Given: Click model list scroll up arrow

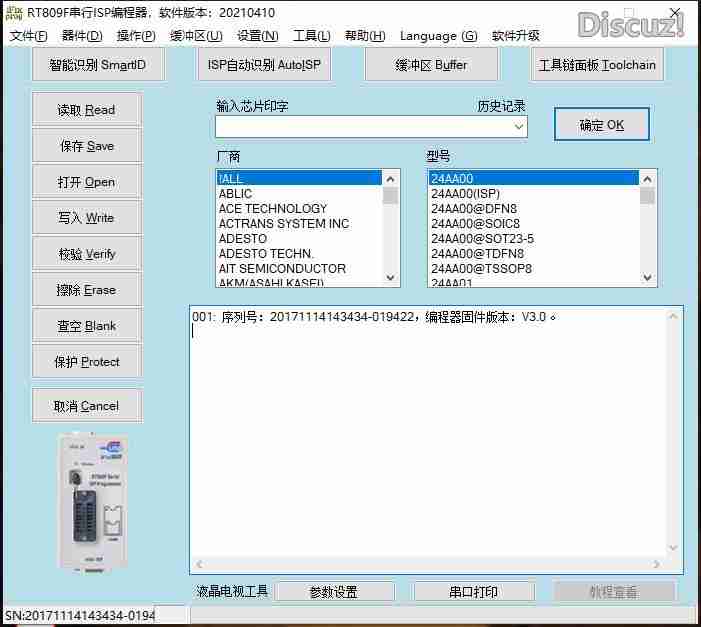Looking at the screenshot, I should click(647, 179).
